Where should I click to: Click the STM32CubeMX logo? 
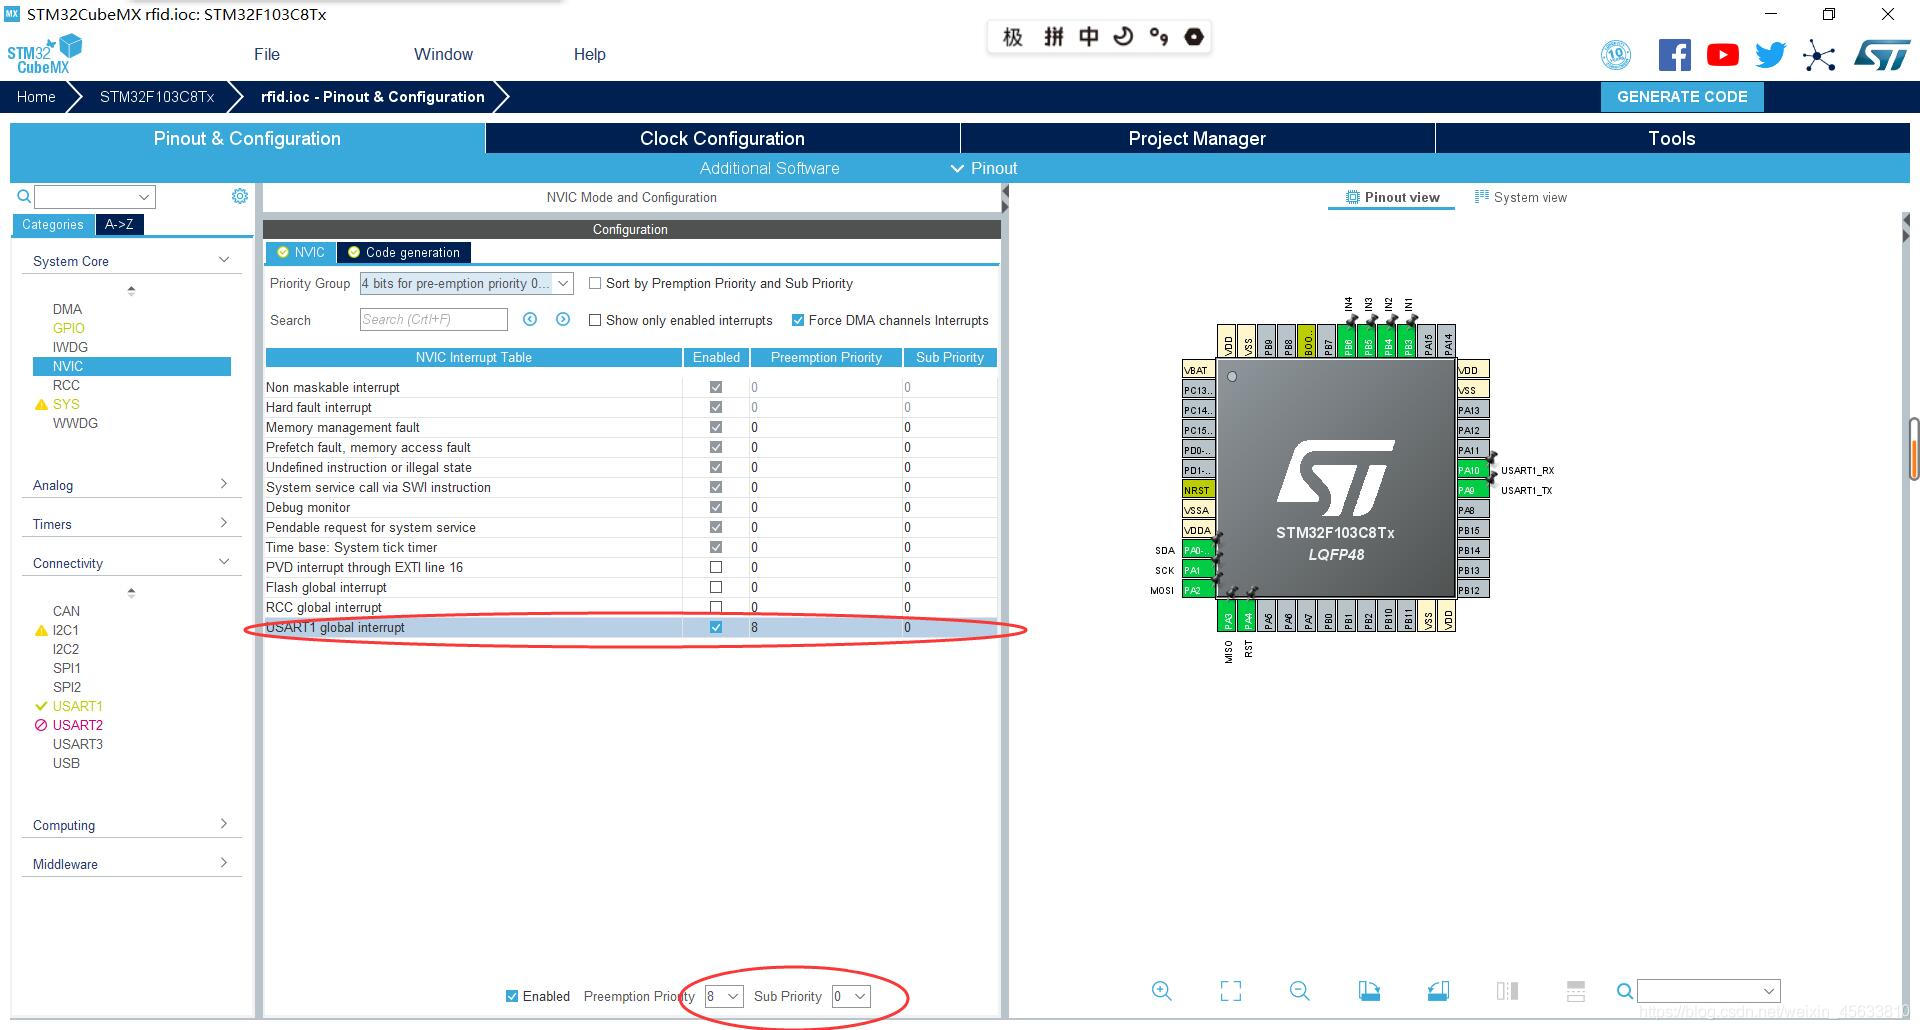pyautogui.click(x=45, y=54)
